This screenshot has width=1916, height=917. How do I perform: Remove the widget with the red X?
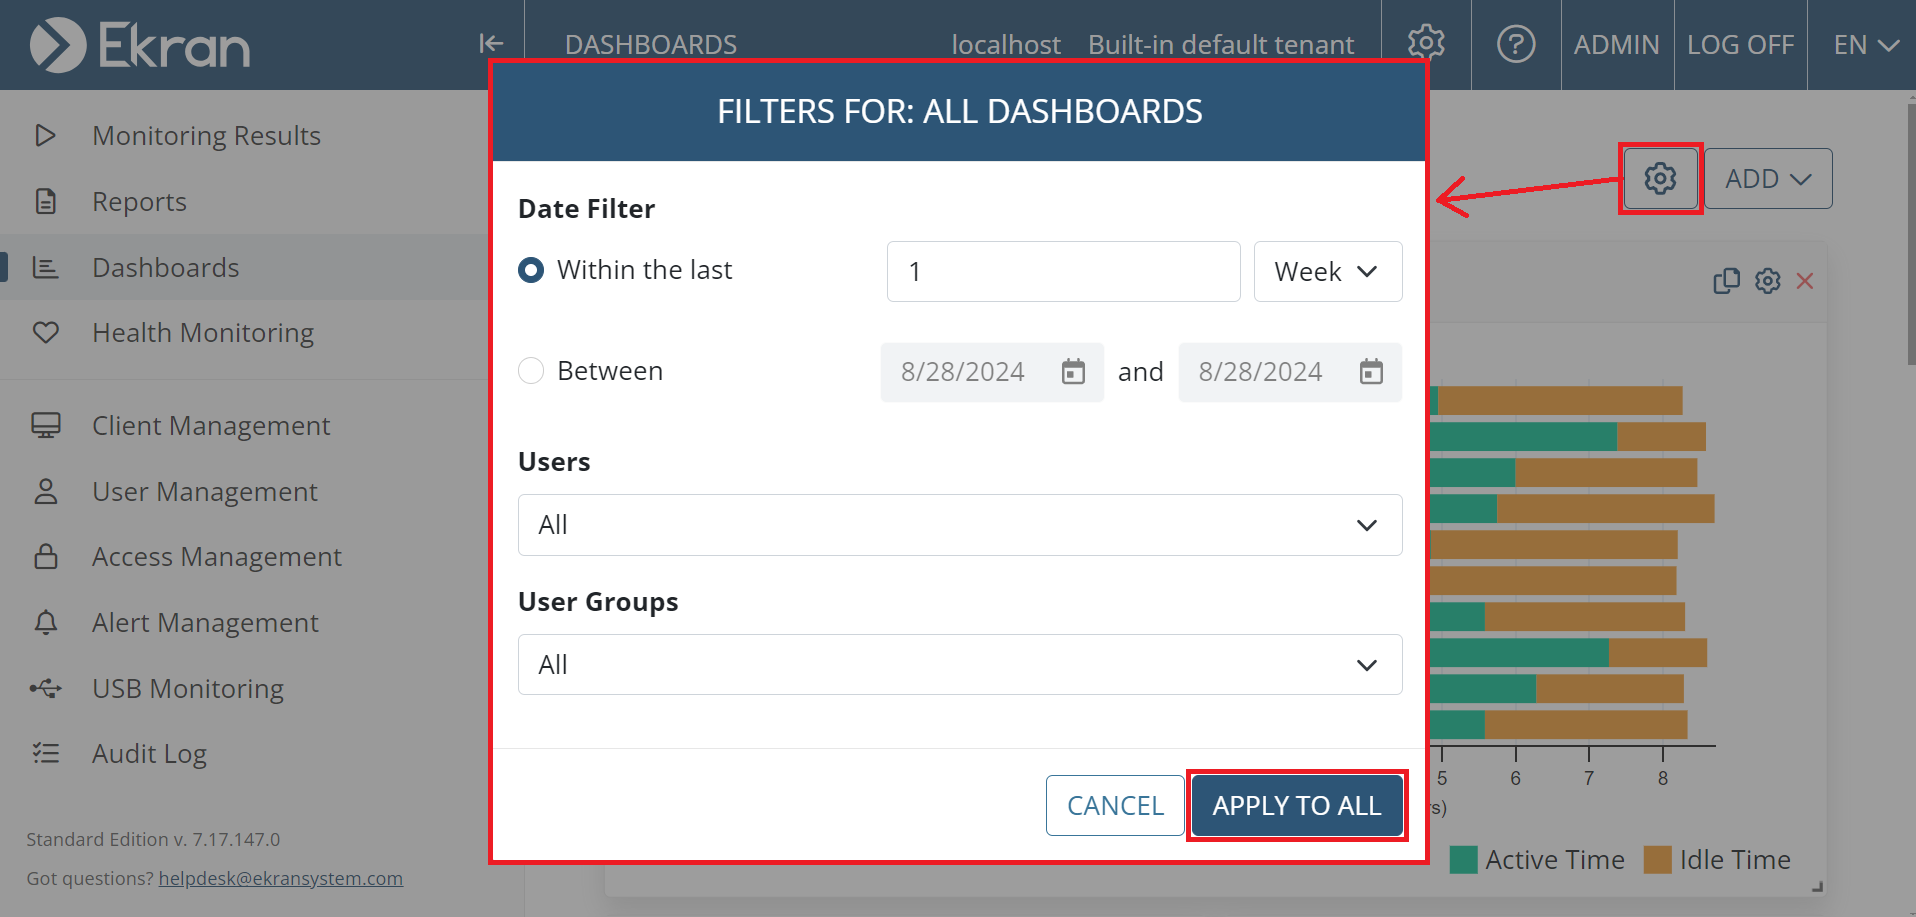(x=1805, y=281)
